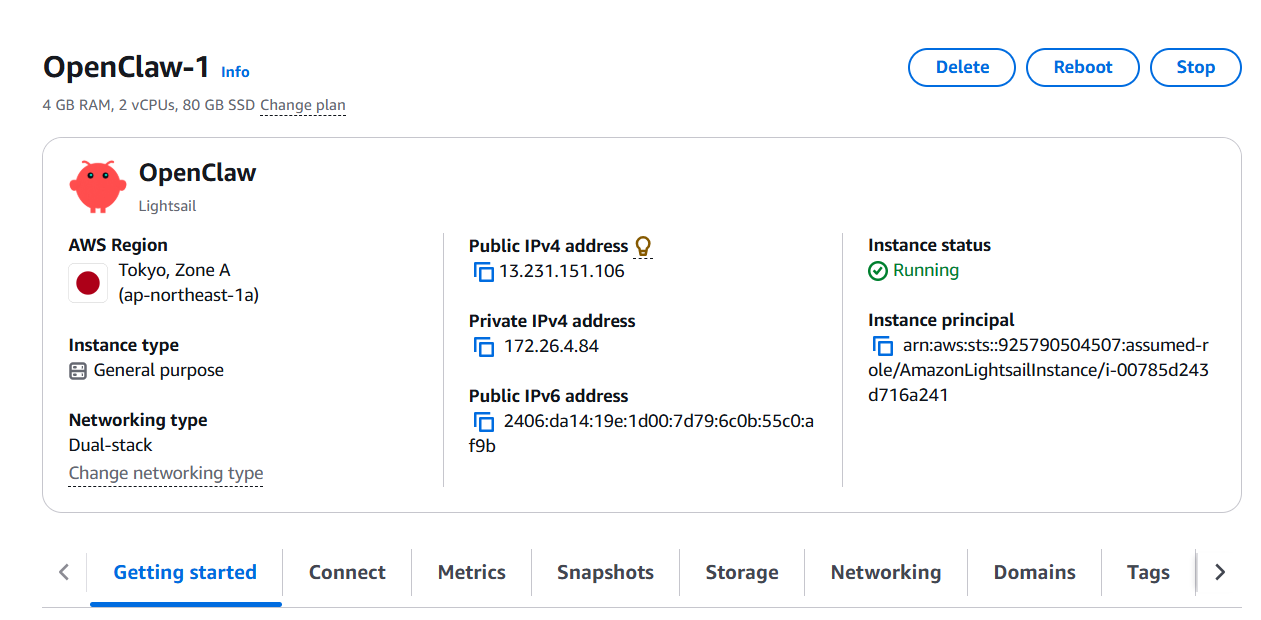Copy the public IPv4 address

point(484,271)
